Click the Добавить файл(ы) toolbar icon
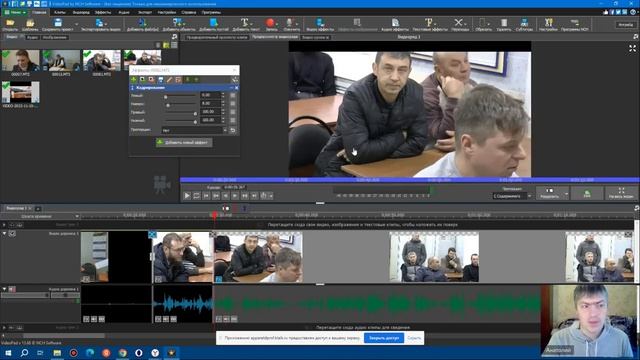Viewport: 640px width, 360px height. click(x=142, y=24)
